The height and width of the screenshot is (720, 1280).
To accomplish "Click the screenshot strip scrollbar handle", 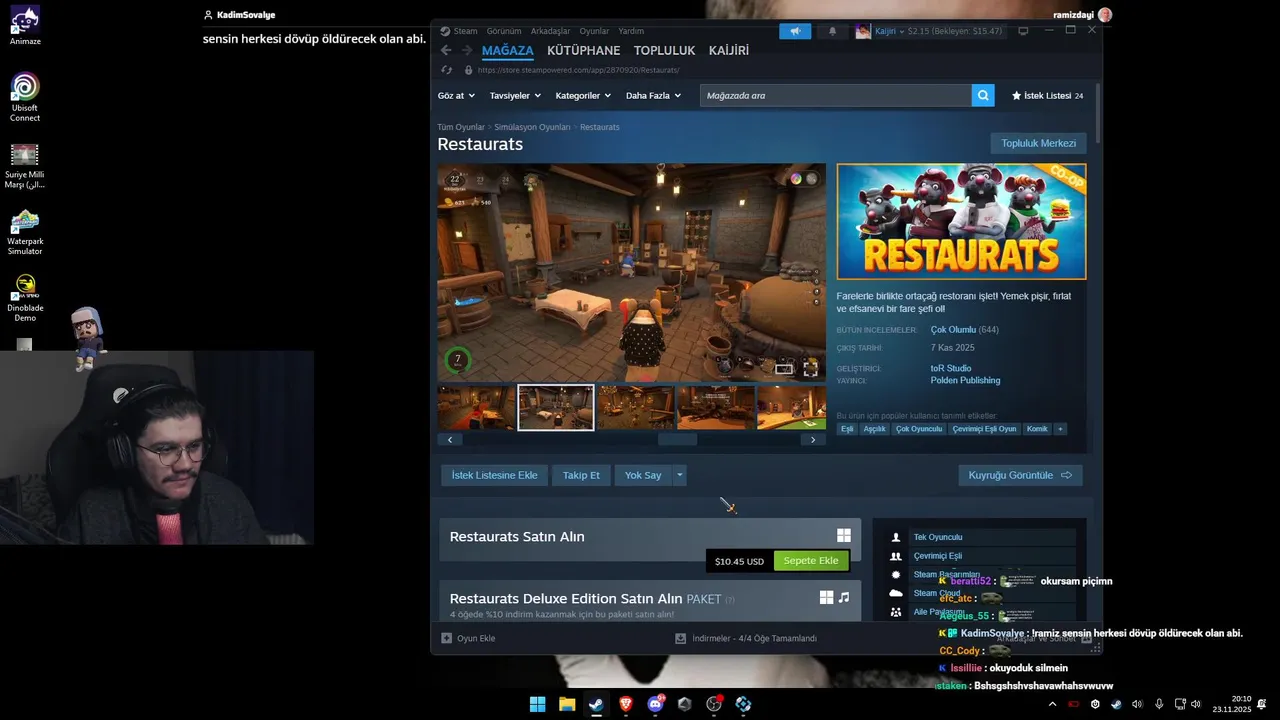I will [677, 439].
